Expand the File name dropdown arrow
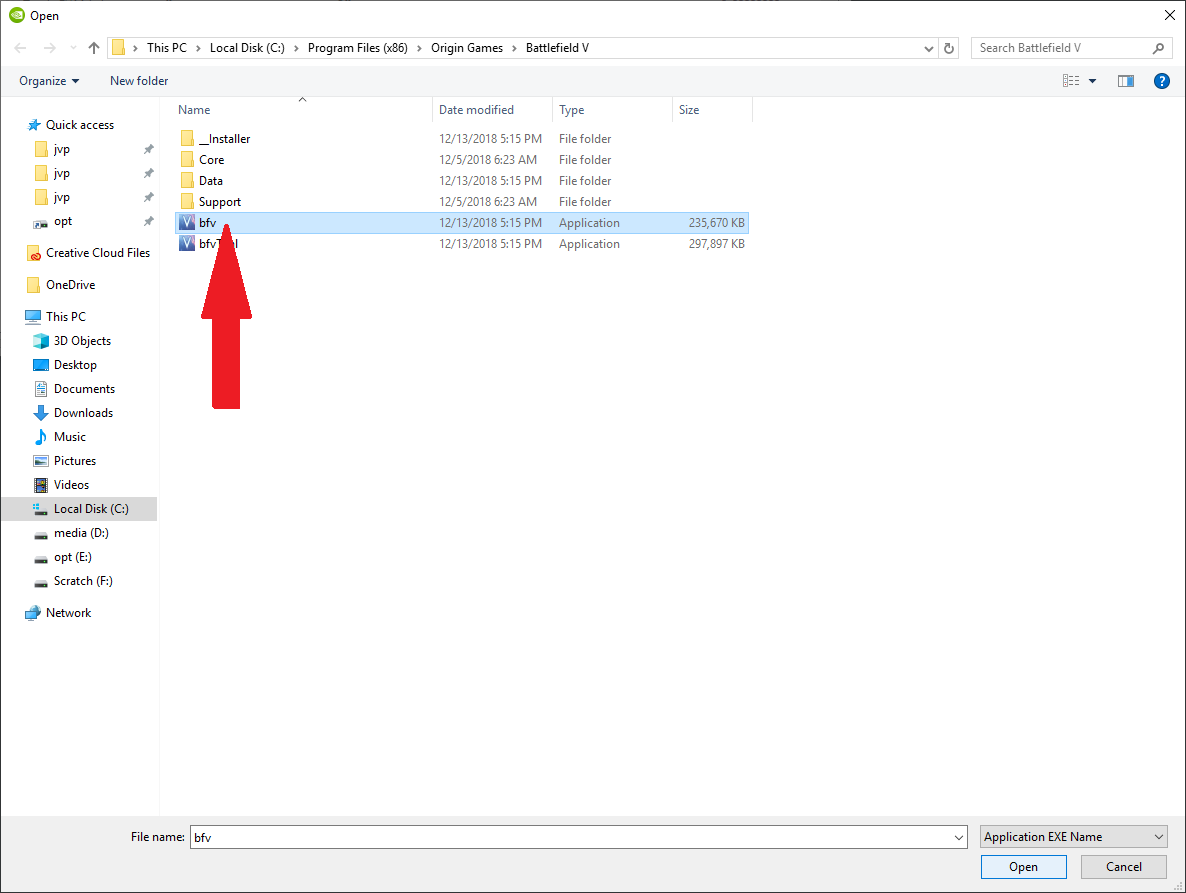This screenshot has width=1186, height=893. pyautogui.click(x=959, y=837)
